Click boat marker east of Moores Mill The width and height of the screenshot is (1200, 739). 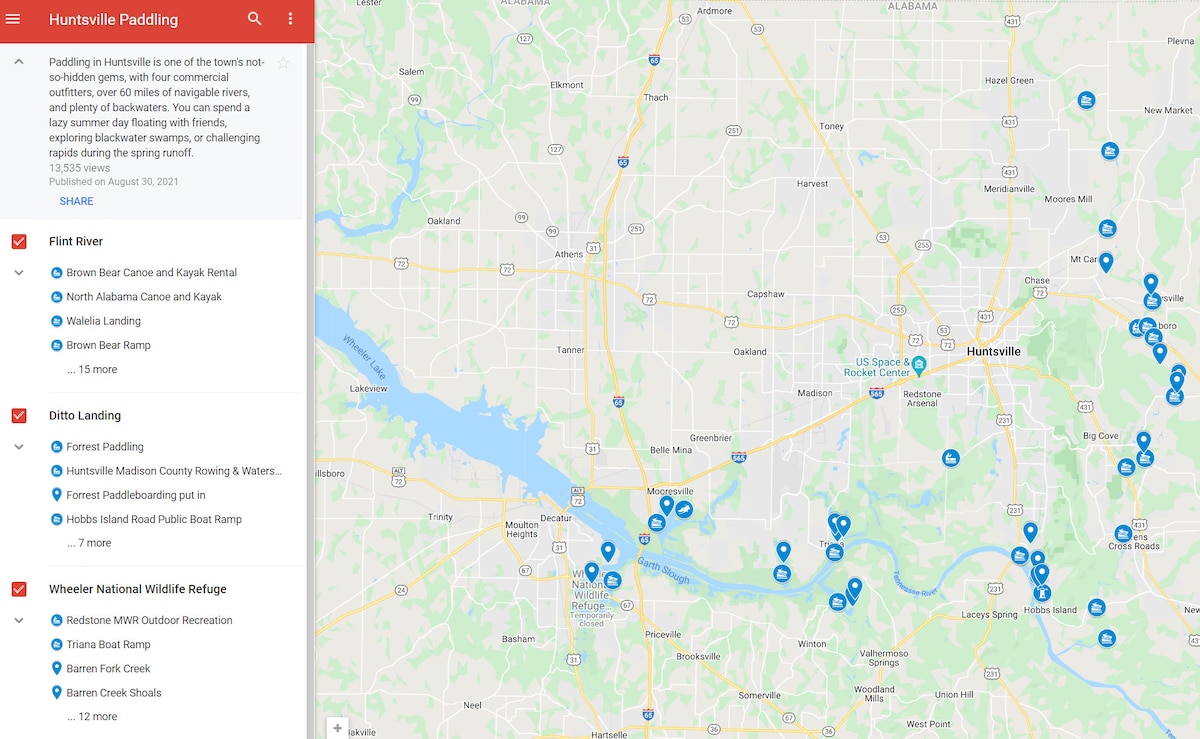(1107, 229)
